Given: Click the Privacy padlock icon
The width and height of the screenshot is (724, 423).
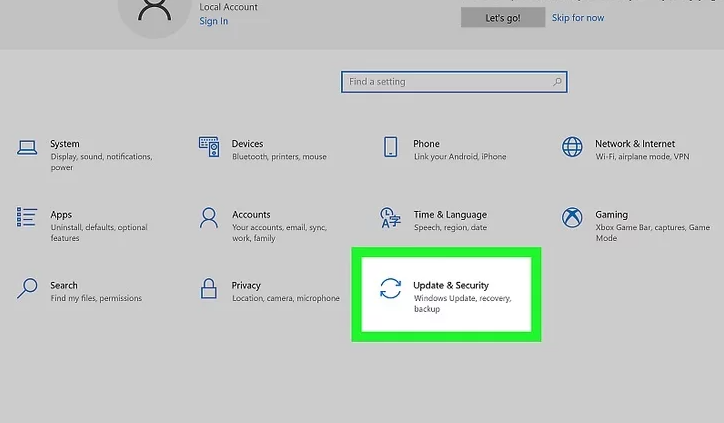Looking at the screenshot, I should coord(209,288).
